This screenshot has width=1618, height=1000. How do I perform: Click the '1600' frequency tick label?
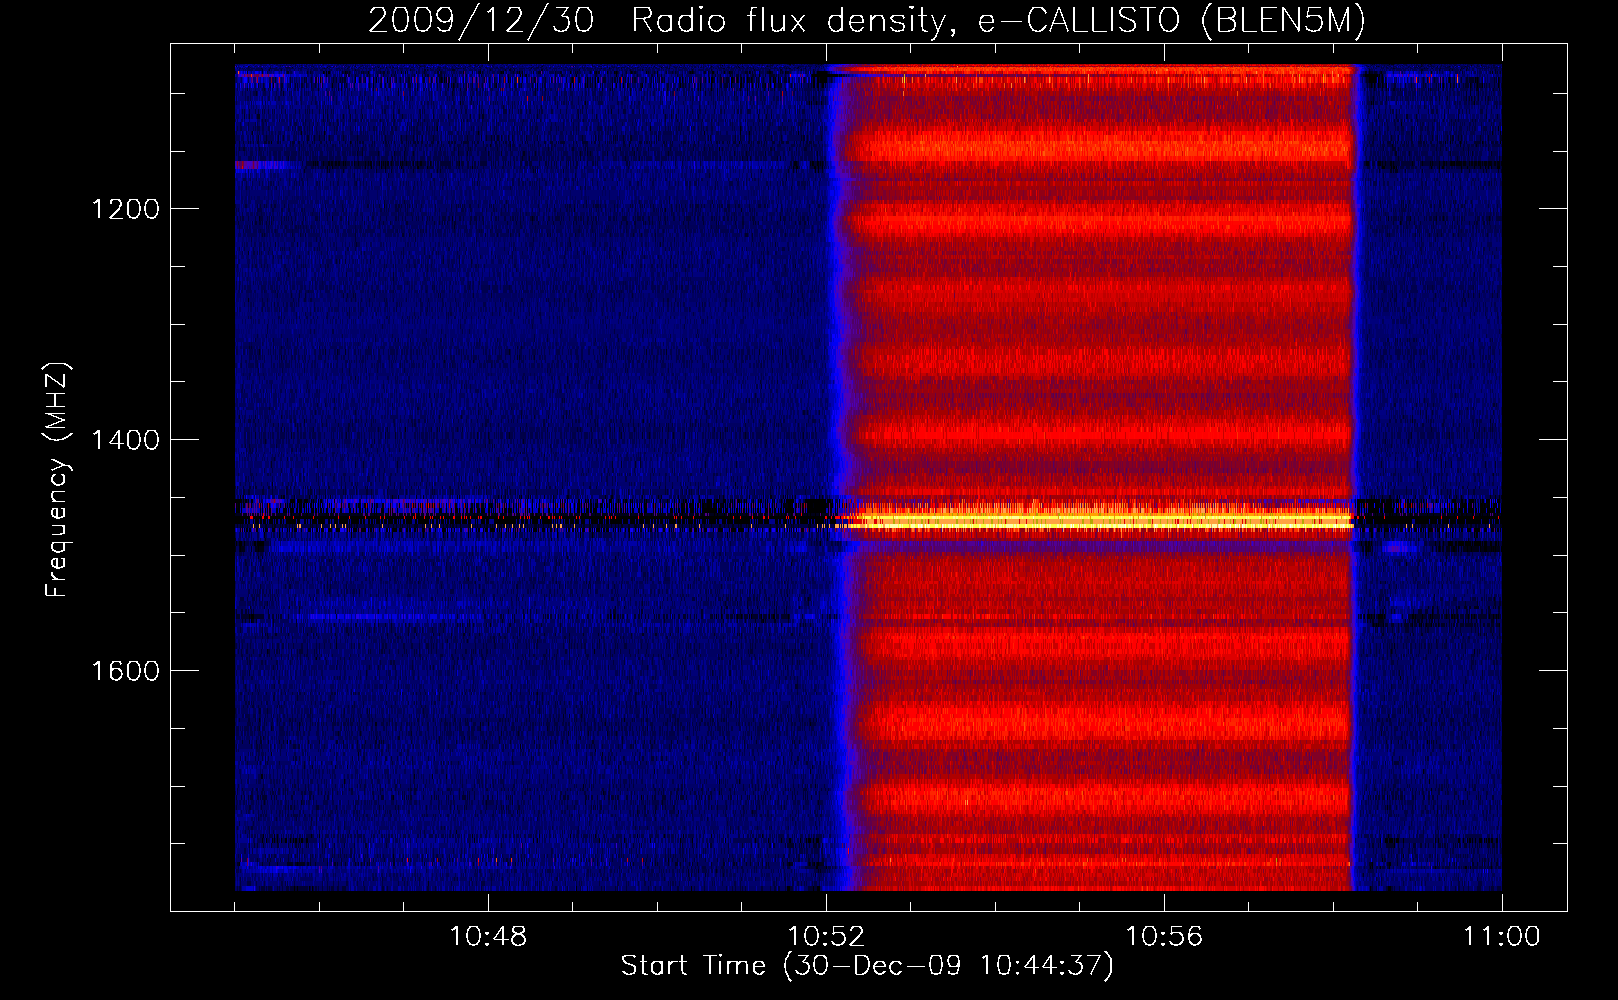(x=125, y=671)
